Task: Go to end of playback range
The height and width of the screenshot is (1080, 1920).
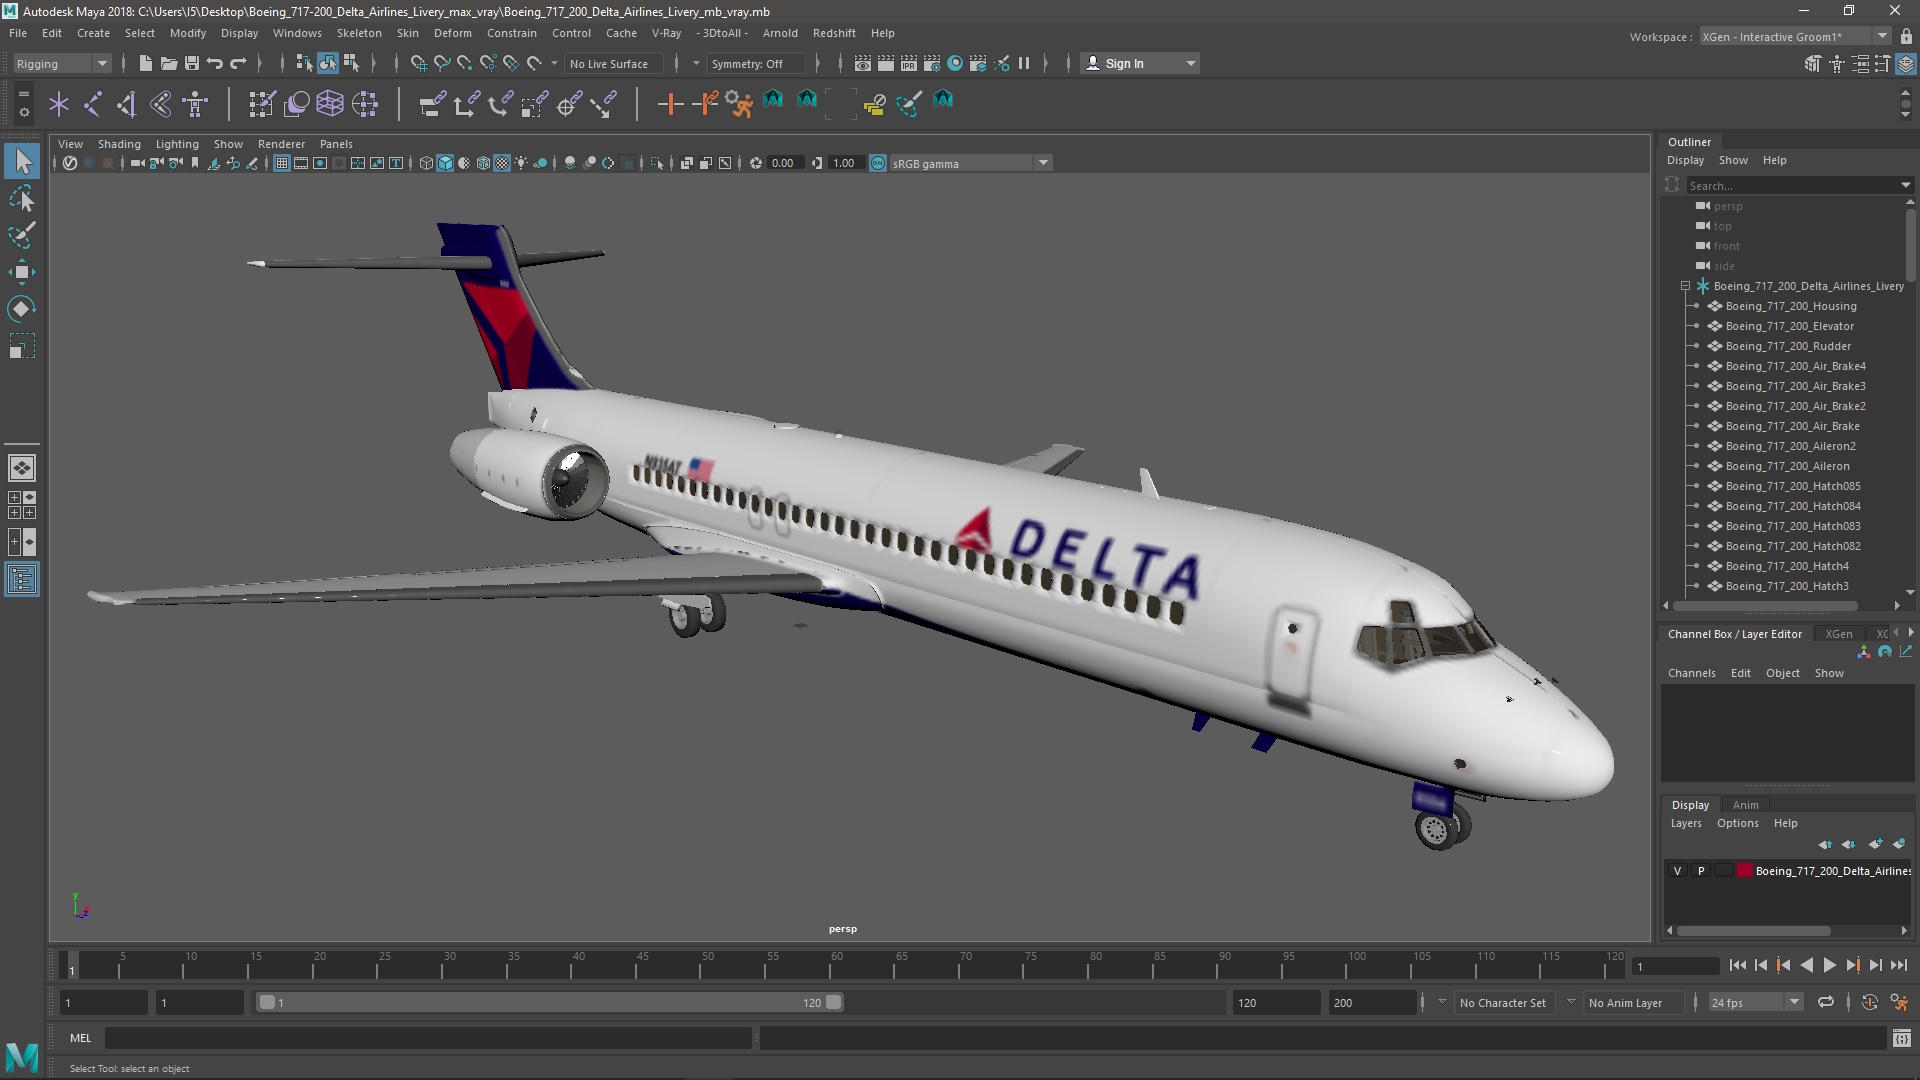Action: 1899,965
